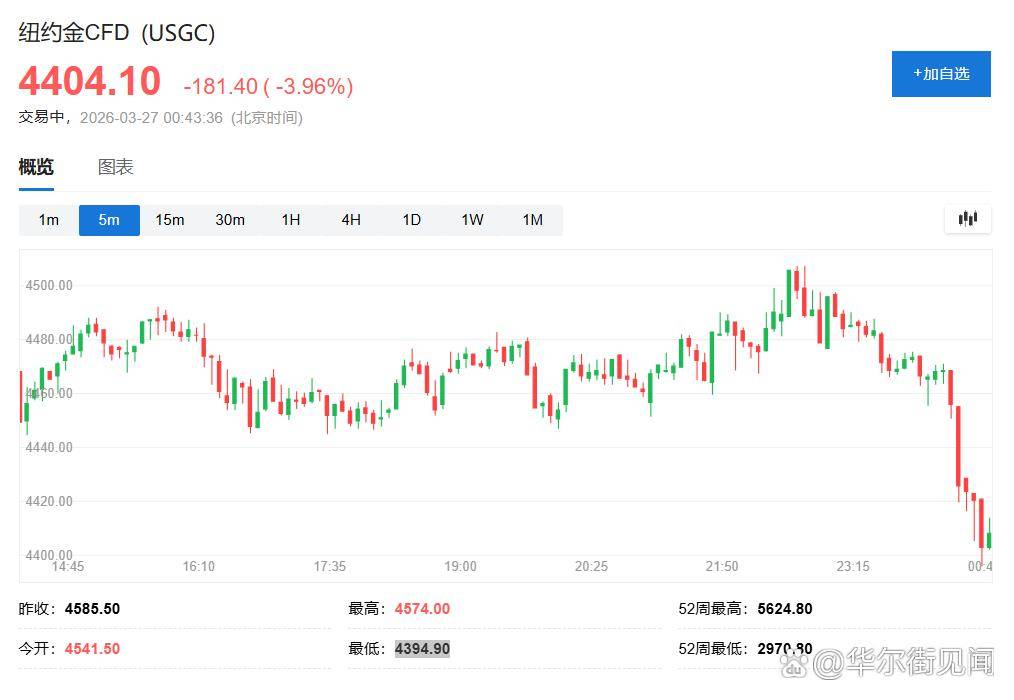Image resolution: width=1014 pixels, height=700 pixels.
Task: Click the 加自选 add-to-watchlist button
Action: [x=940, y=74]
